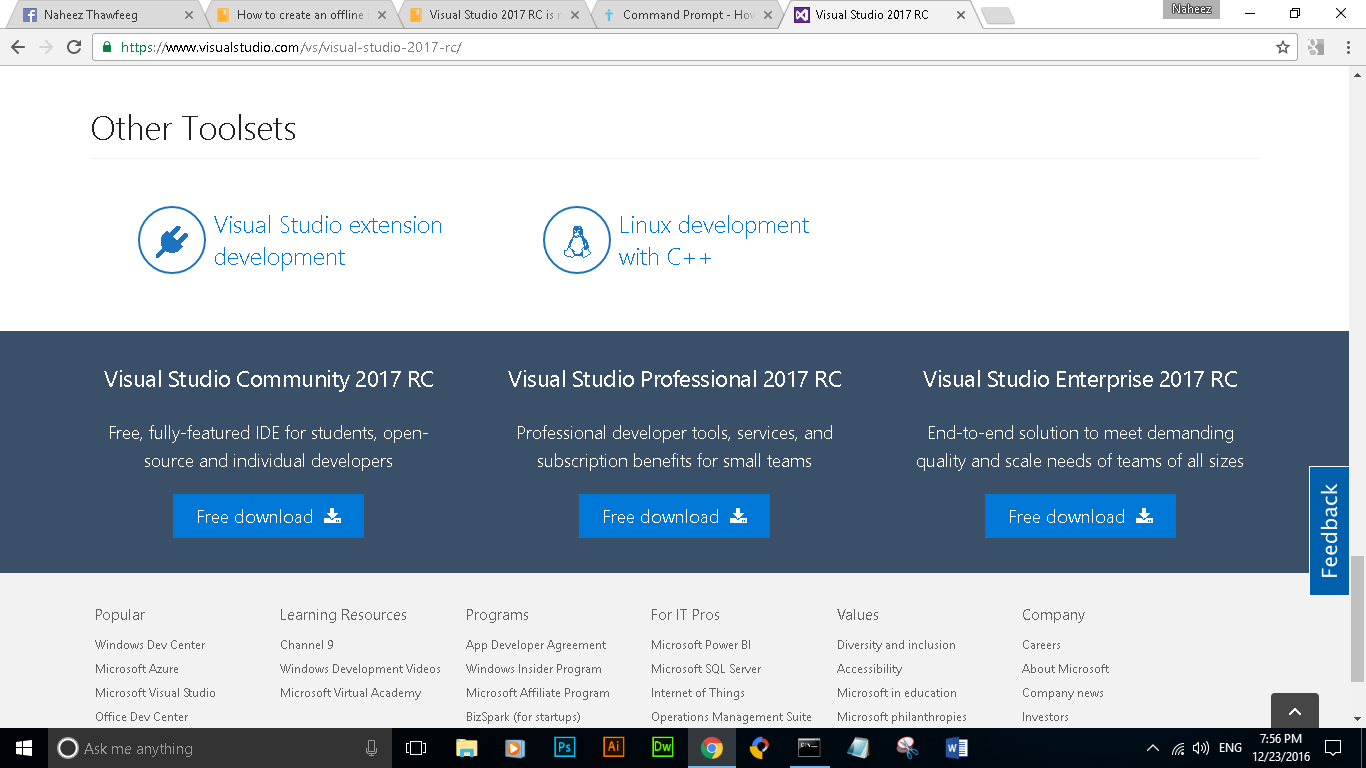Switch to the Command Prompt - How tab
The width and height of the screenshot is (1366, 768).
pos(688,15)
